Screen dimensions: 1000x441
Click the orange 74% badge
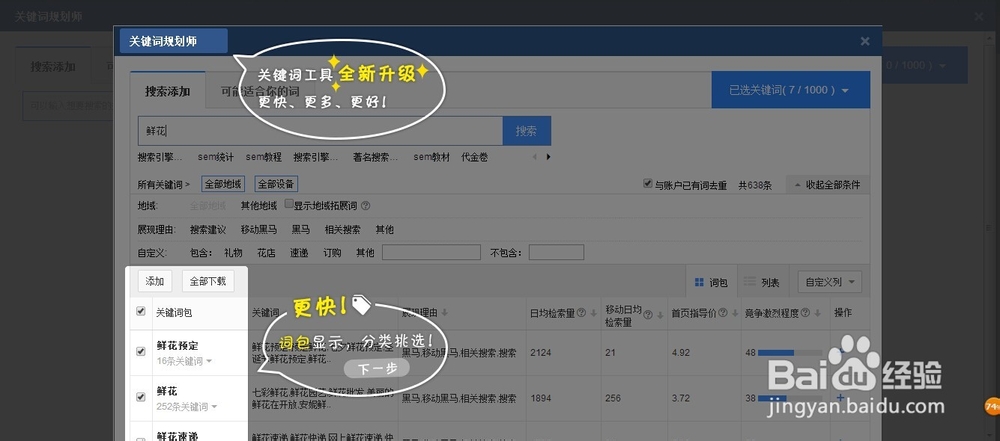coord(992,406)
